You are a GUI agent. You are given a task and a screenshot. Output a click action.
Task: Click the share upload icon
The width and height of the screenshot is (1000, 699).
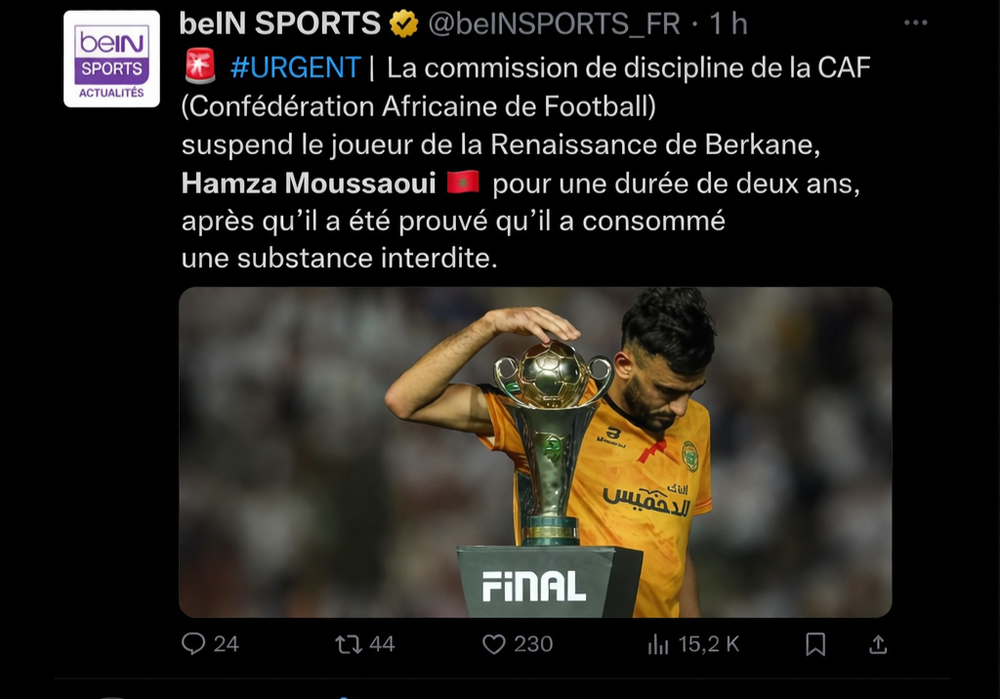(878, 644)
